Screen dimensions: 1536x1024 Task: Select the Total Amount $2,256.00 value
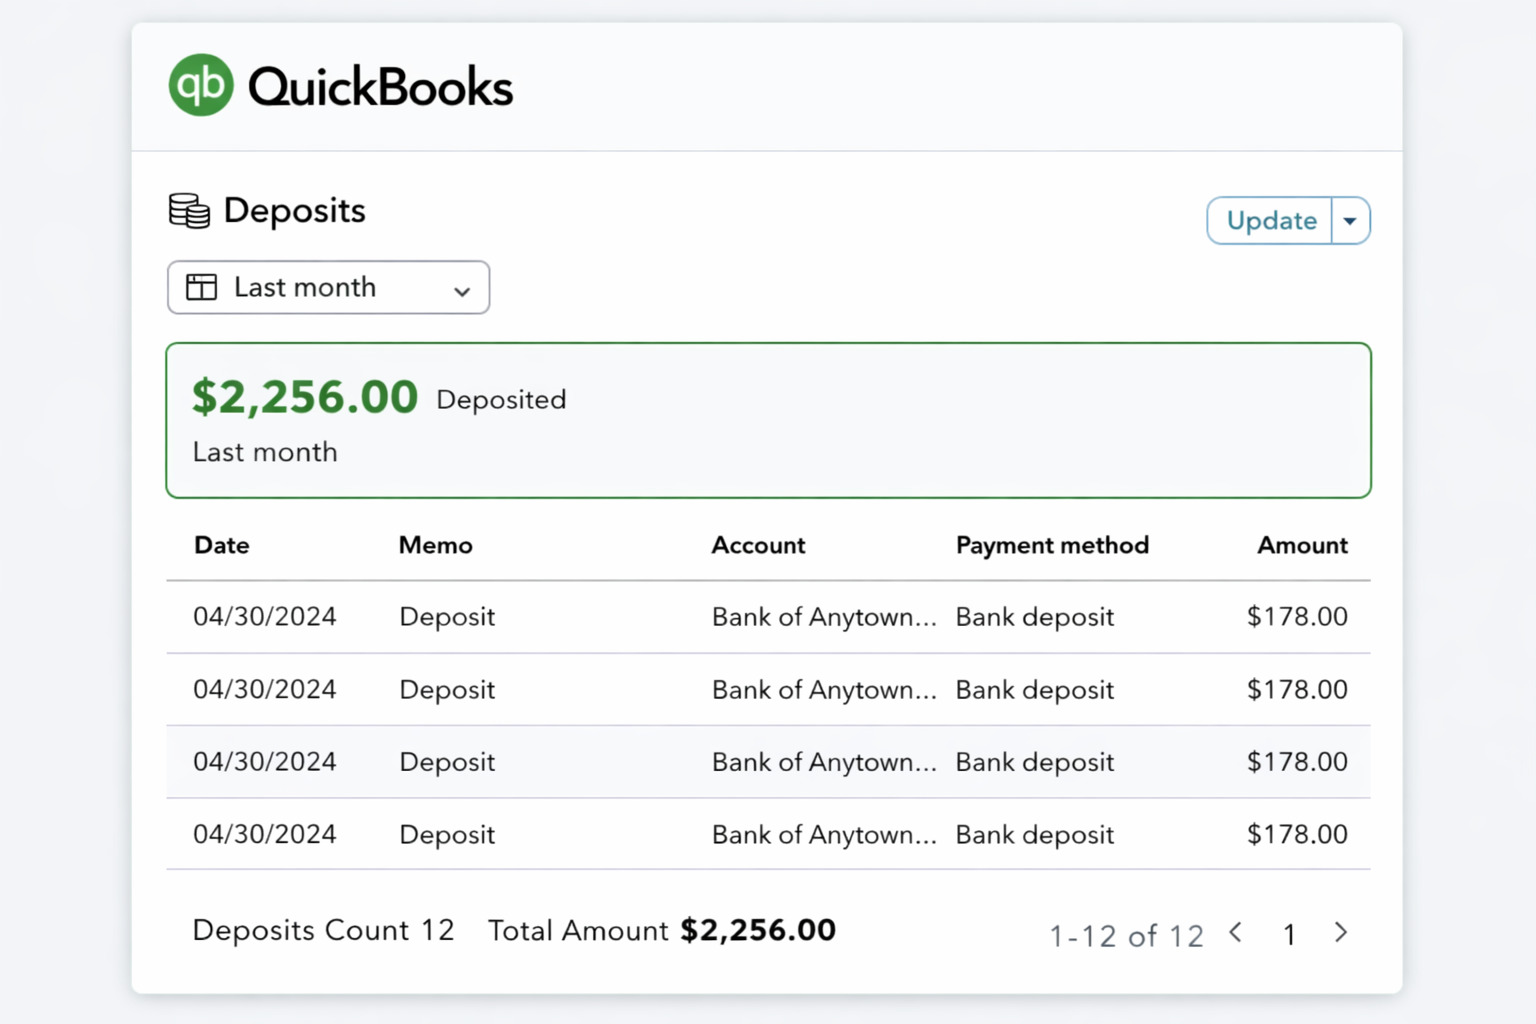click(x=757, y=930)
